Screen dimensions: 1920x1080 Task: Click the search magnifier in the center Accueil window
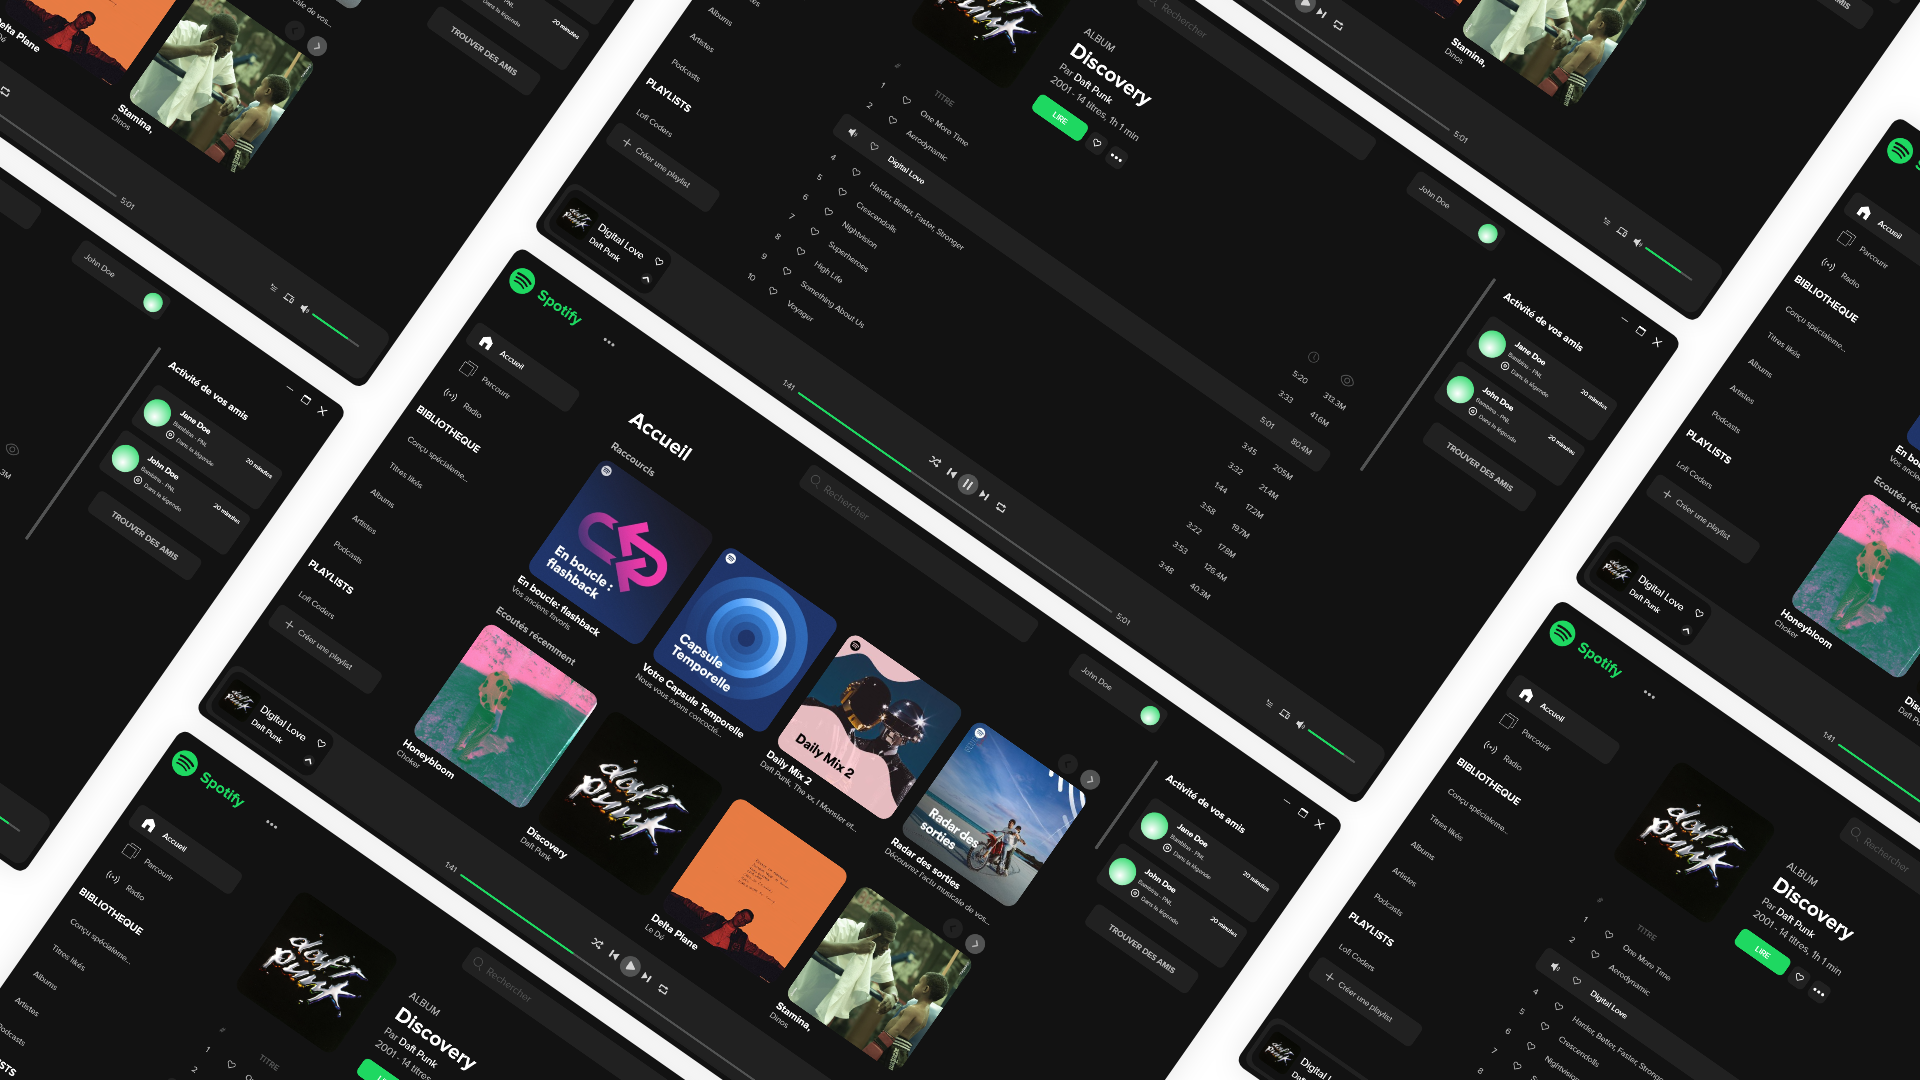click(816, 480)
